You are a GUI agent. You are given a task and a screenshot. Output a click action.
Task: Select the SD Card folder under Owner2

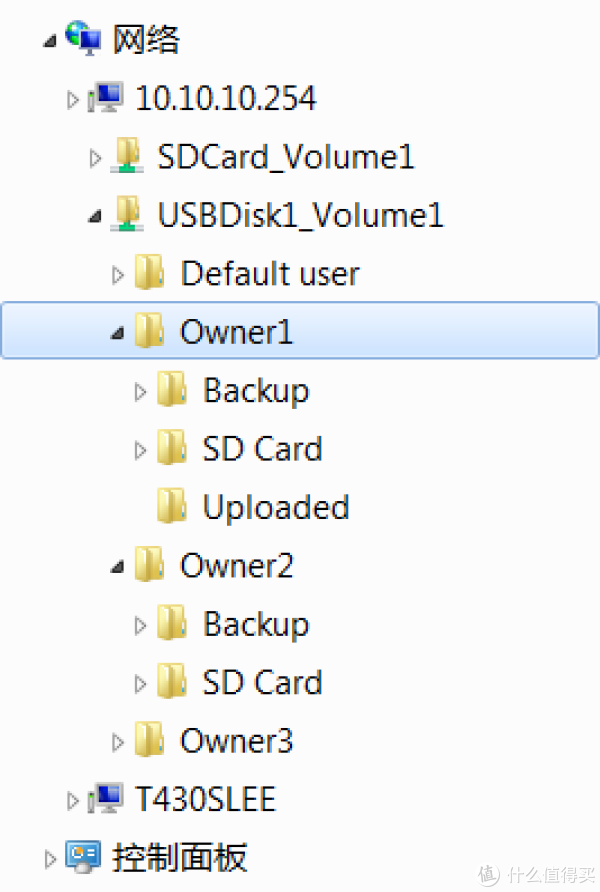pos(262,682)
